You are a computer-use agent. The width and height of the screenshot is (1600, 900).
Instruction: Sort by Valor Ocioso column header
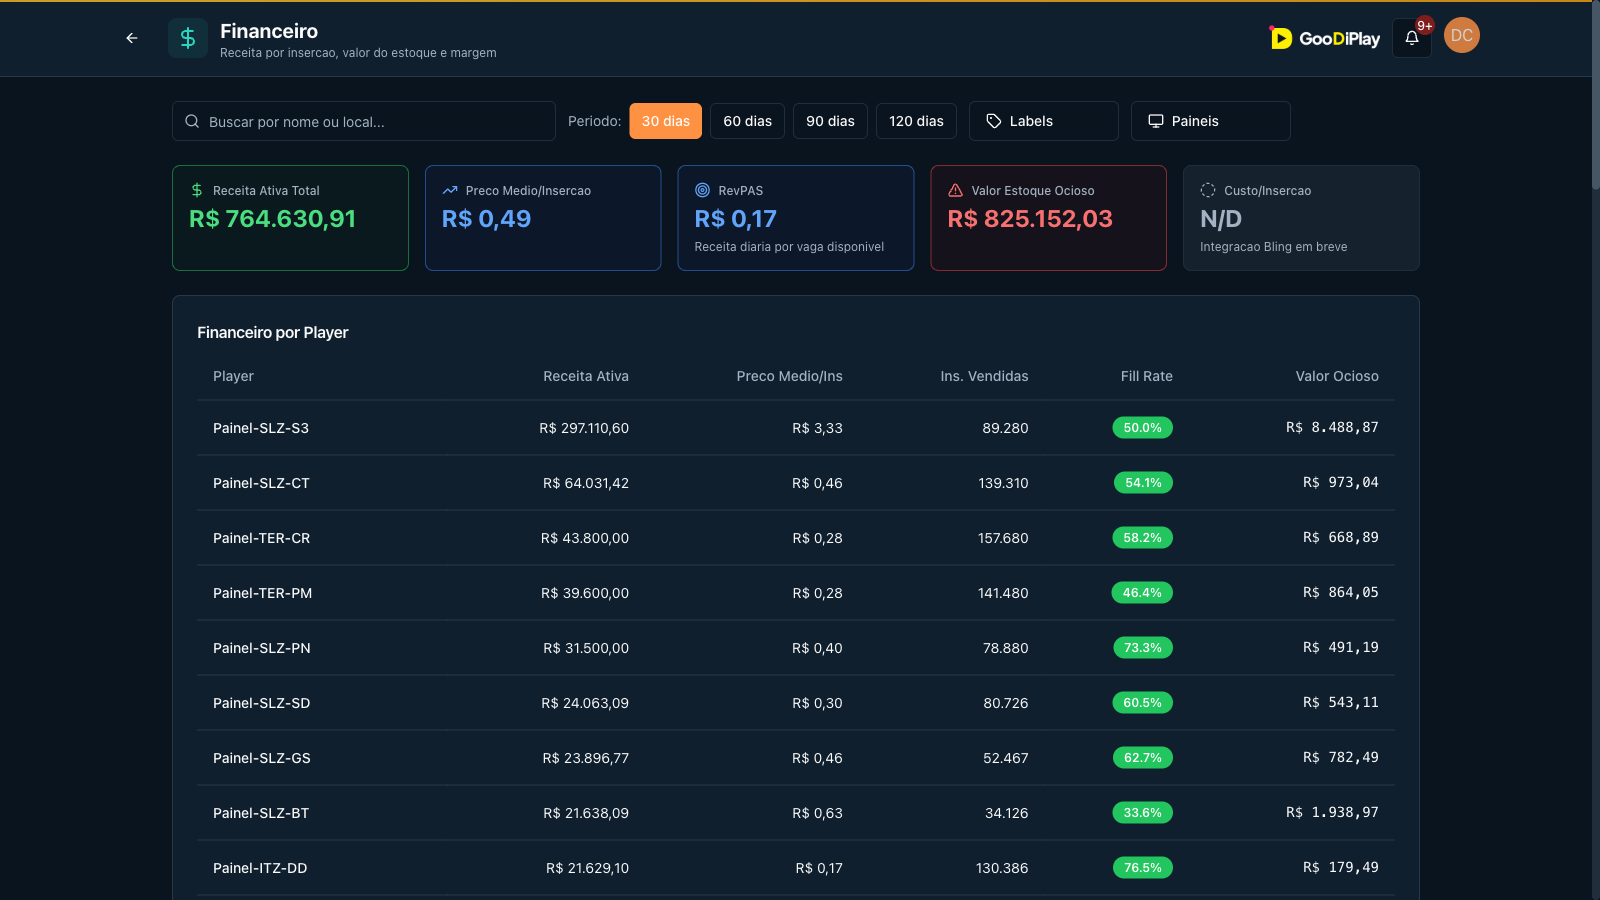pos(1337,376)
